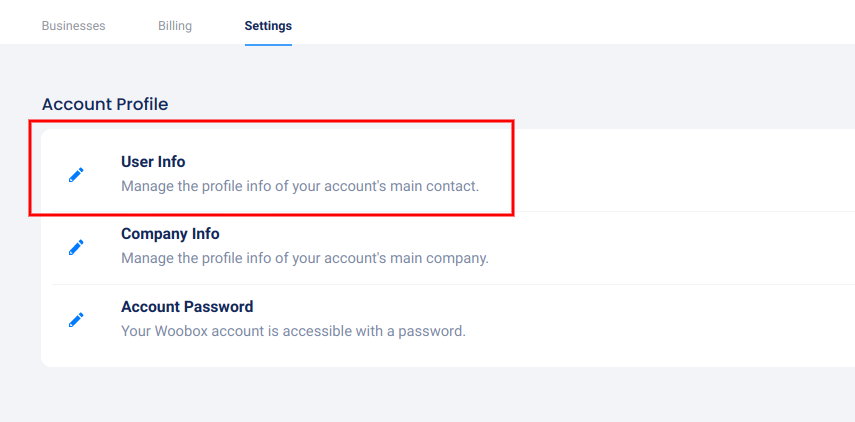855x422 pixels.
Task: Open the Businesses tab
Action: point(73,26)
